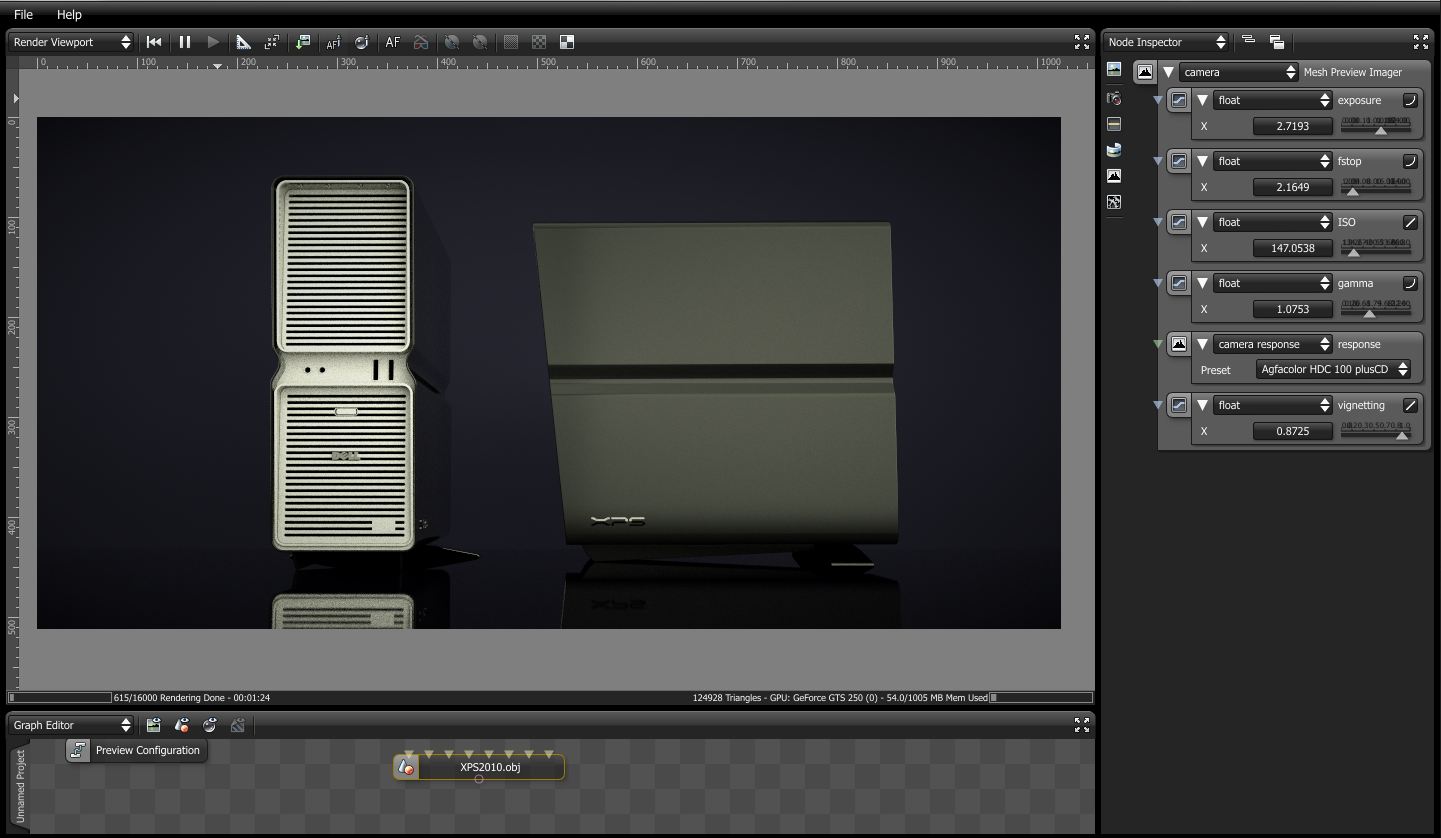Restart the render with the rewind button

(x=154, y=42)
